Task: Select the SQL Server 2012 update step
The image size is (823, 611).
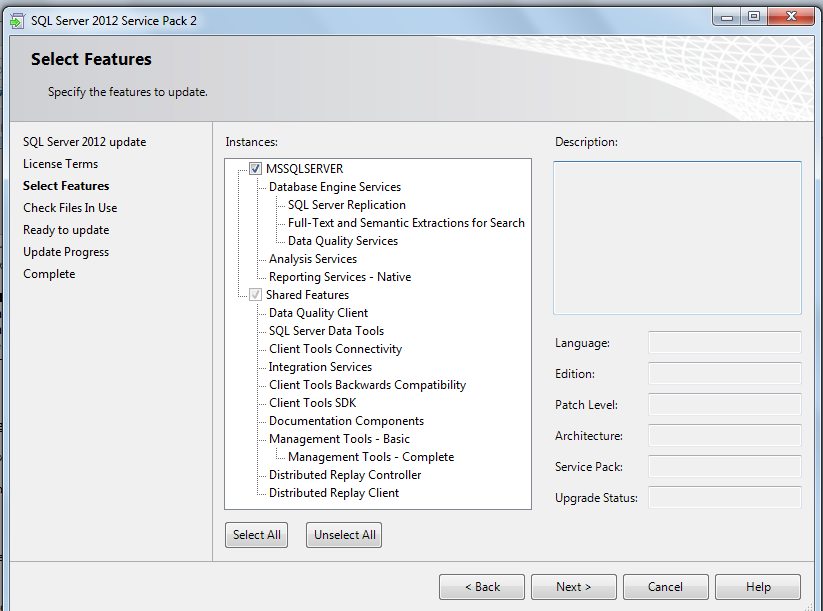Action: [x=85, y=142]
